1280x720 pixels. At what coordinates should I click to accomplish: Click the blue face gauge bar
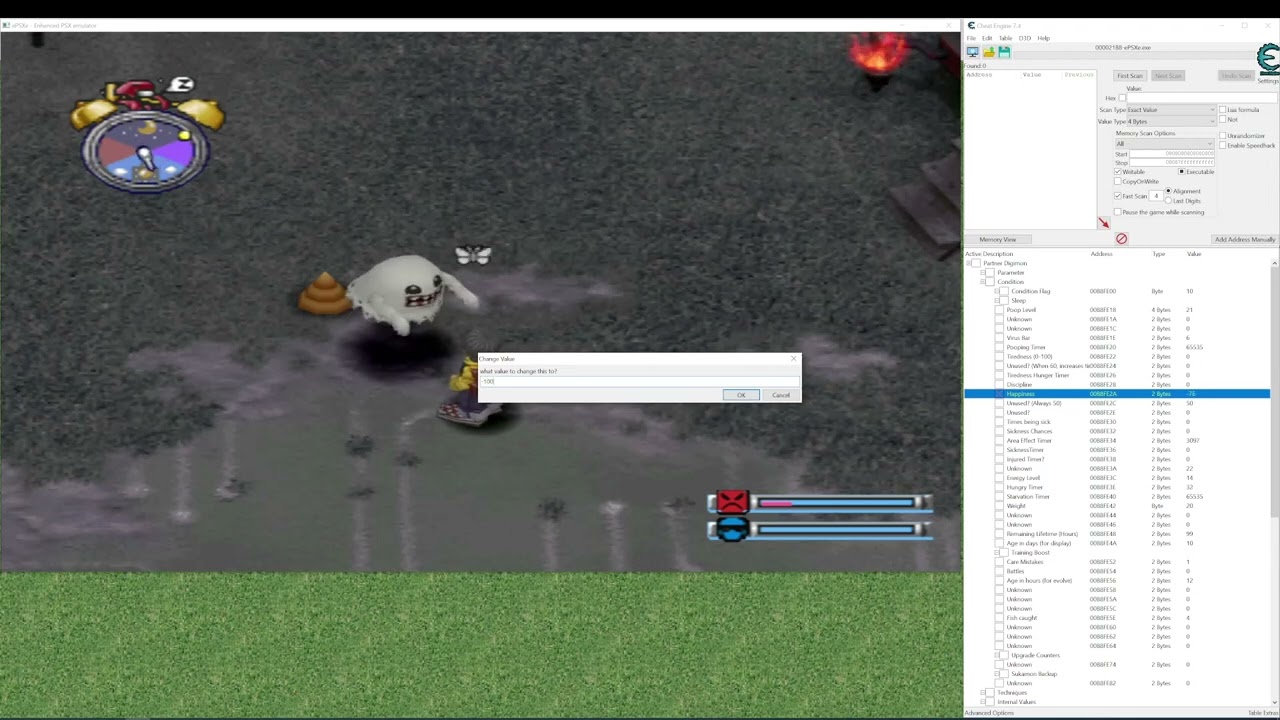coord(834,530)
